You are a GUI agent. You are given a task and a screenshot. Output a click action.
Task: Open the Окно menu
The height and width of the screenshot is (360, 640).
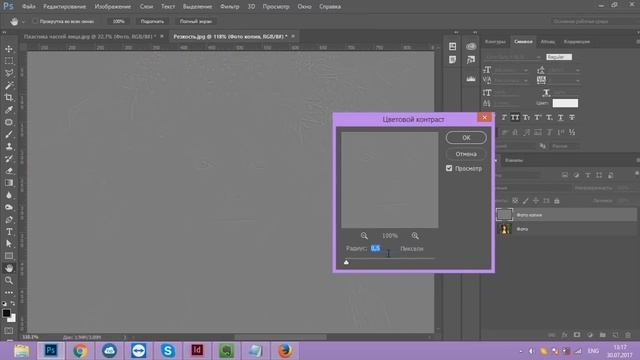tap(304, 7)
